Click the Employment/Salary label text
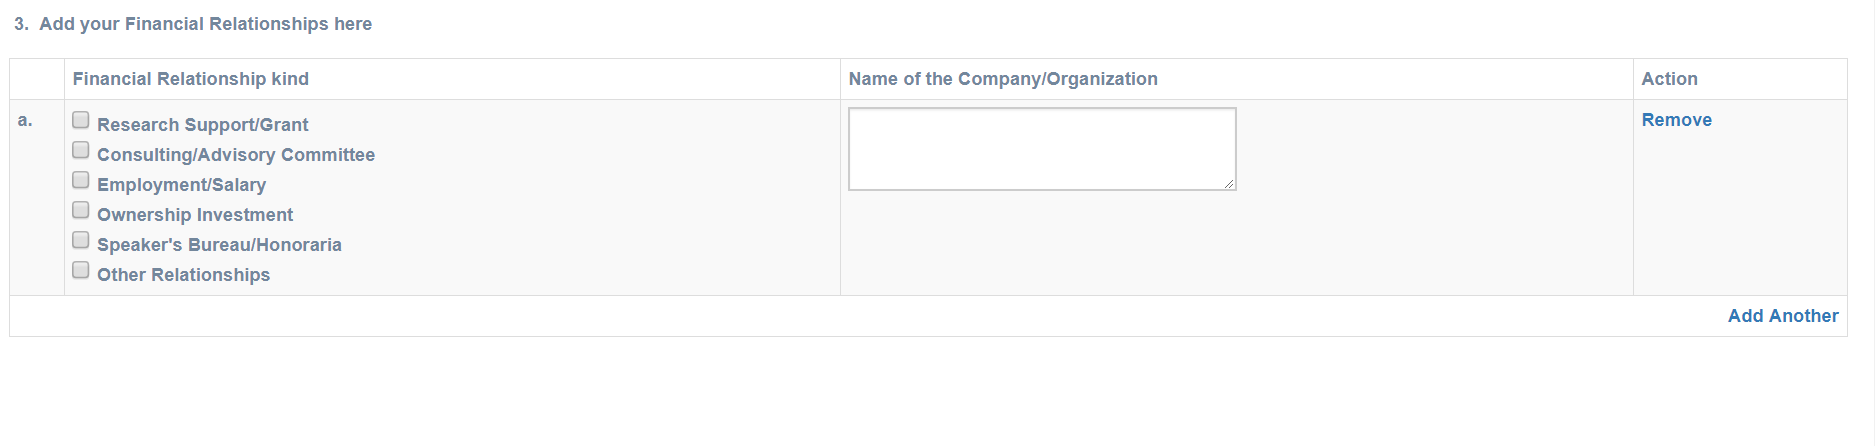This screenshot has height=446, width=1875. click(181, 185)
